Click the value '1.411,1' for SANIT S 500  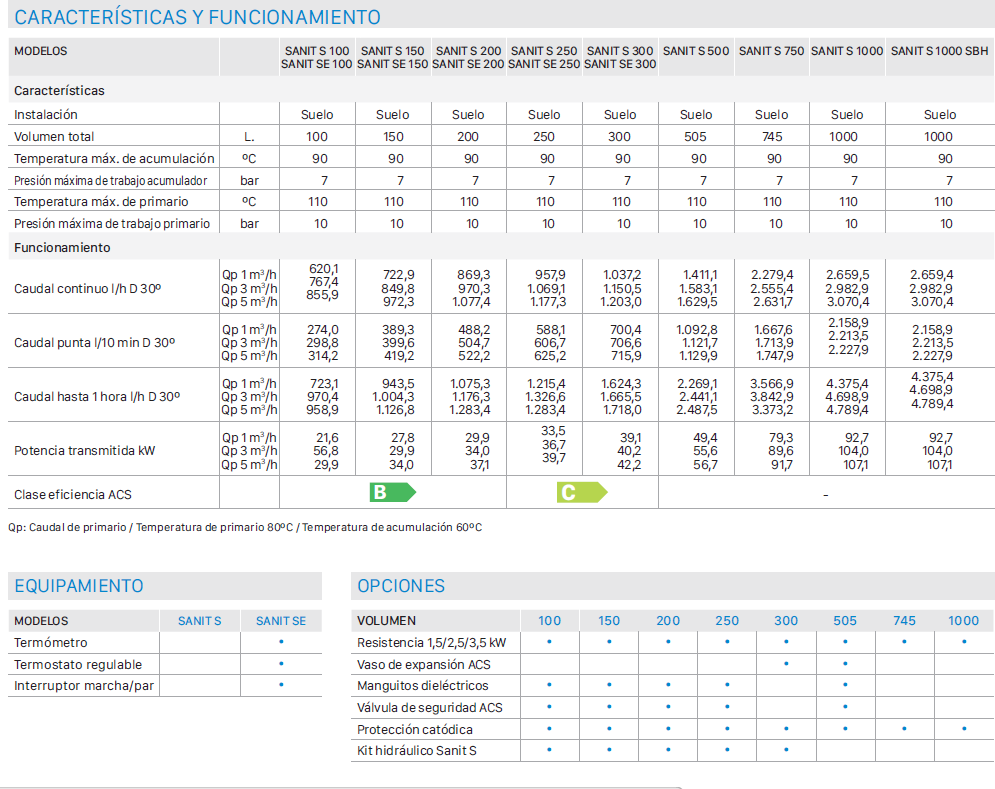700,275
